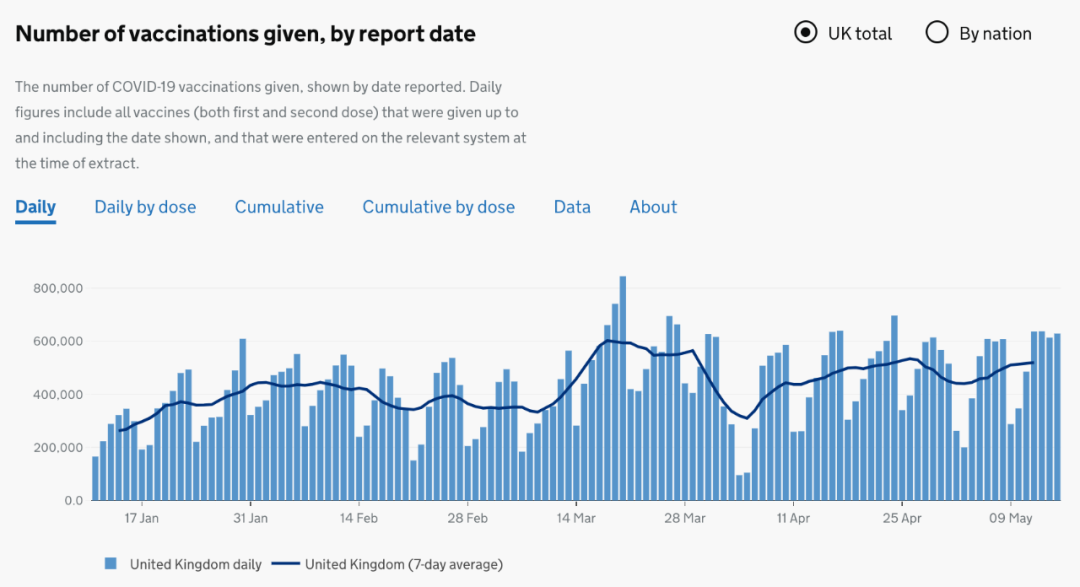Viewport: 1080px width, 587px height.
Task: Open the Daily tab
Action: click(x=35, y=207)
